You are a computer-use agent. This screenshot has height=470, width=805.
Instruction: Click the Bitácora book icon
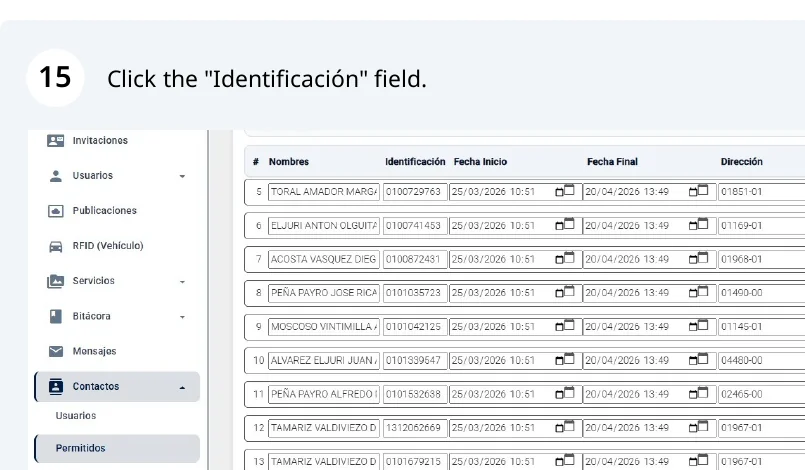click(55, 316)
